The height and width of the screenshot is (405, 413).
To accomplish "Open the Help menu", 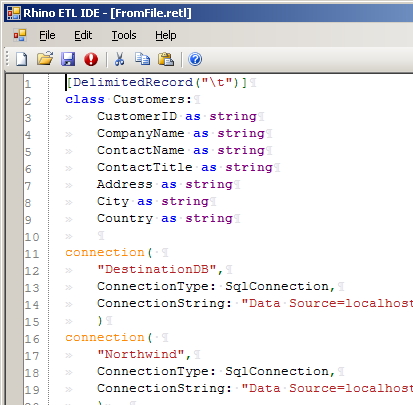I will 166,35.
